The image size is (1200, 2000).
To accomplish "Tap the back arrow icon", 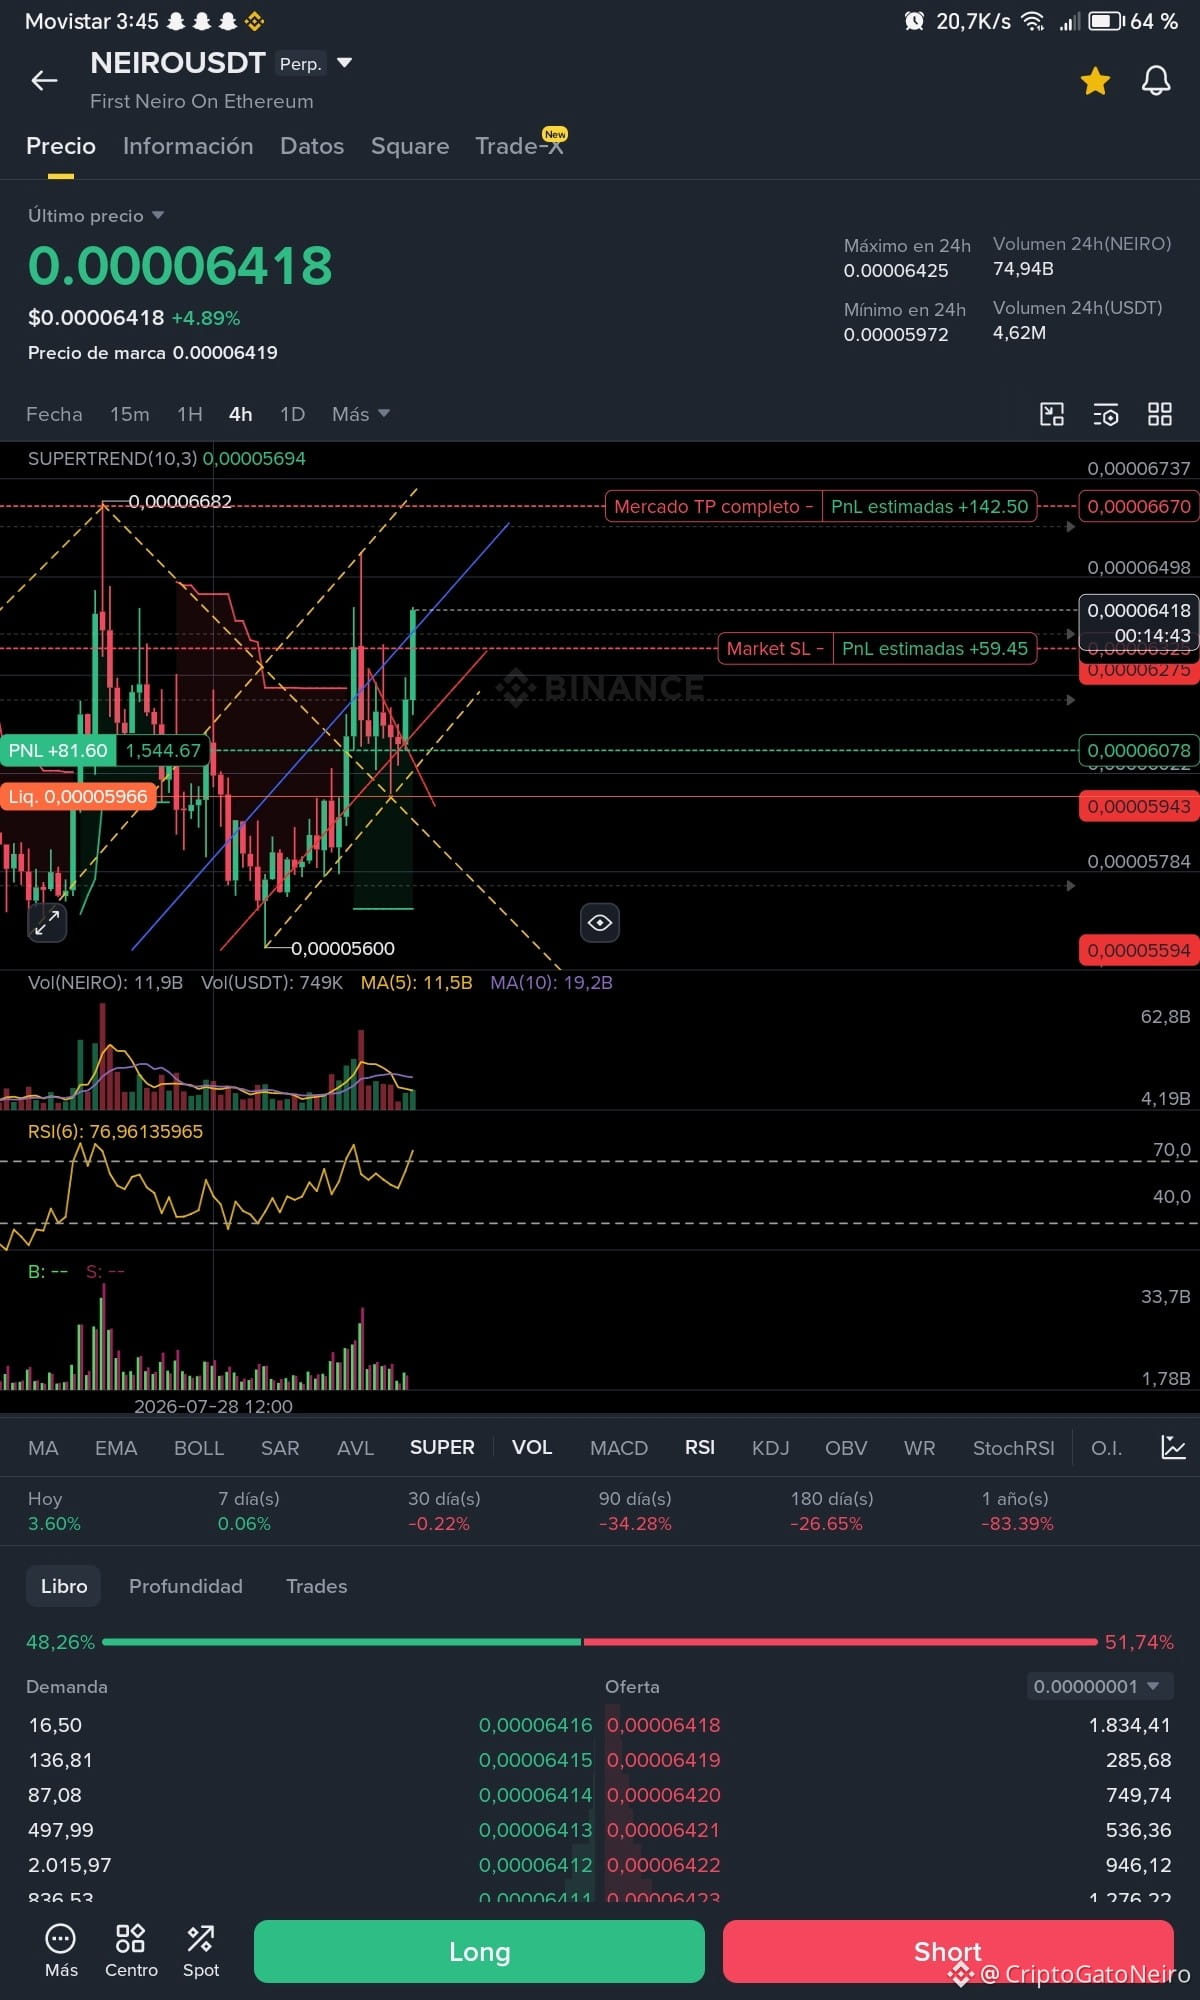I will 45,81.
